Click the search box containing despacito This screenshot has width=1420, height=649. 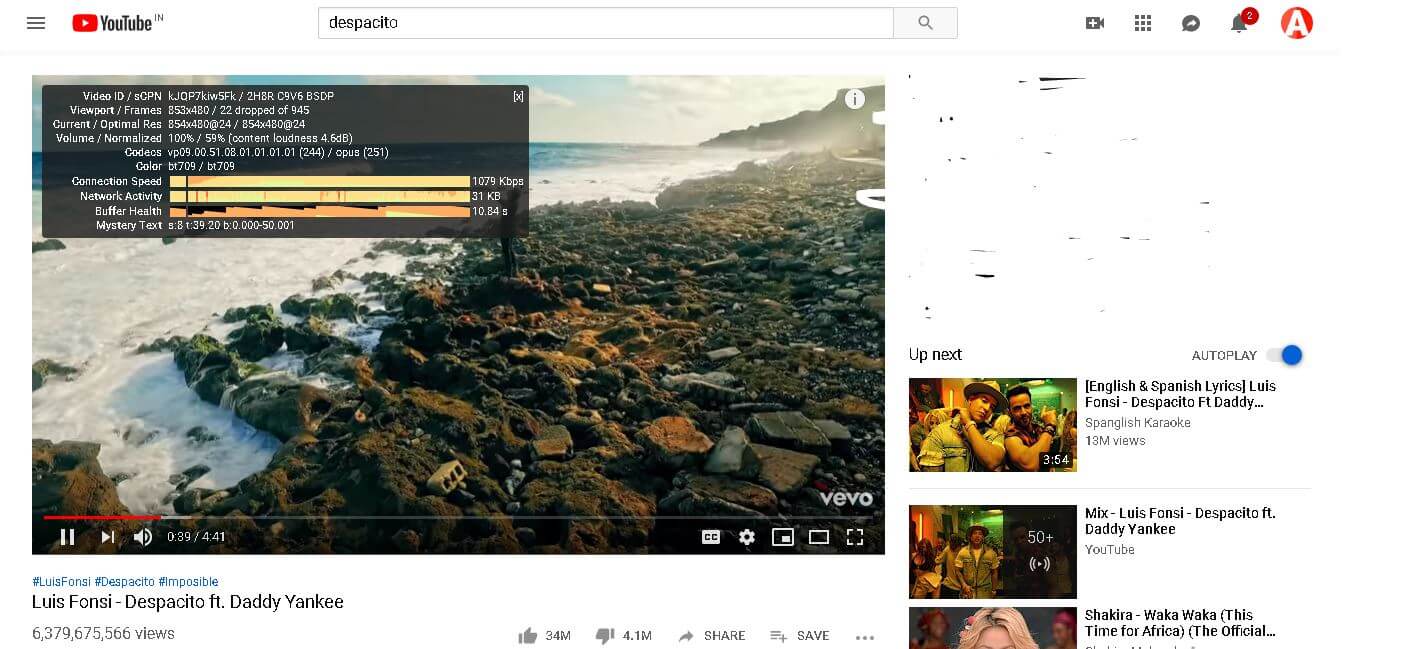605,23
